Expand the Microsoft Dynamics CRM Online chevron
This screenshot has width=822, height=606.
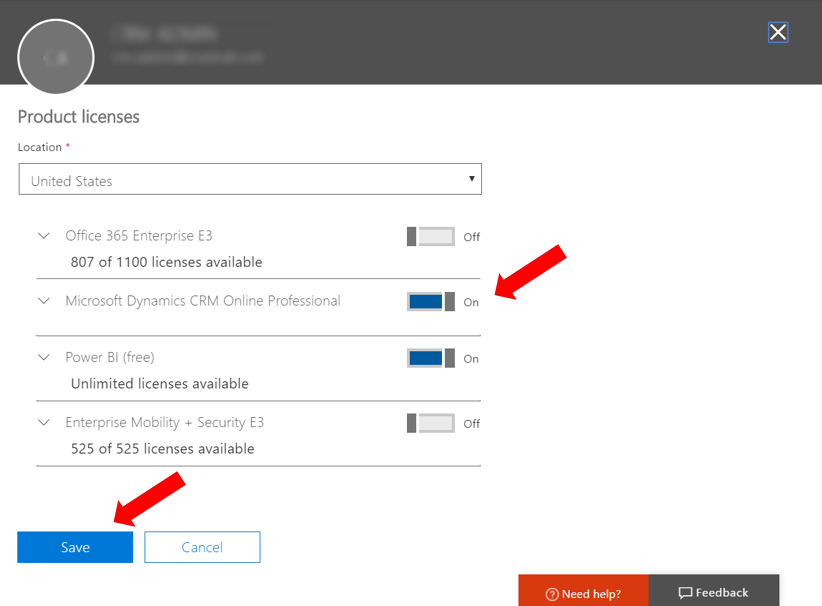tap(43, 300)
